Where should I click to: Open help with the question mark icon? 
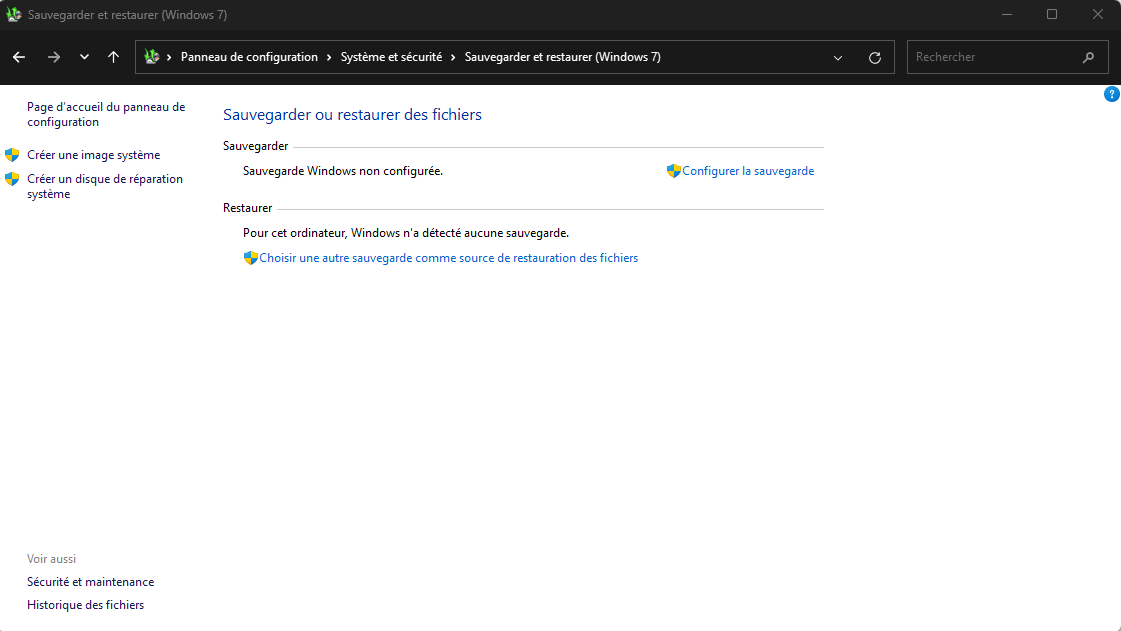click(x=1112, y=94)
